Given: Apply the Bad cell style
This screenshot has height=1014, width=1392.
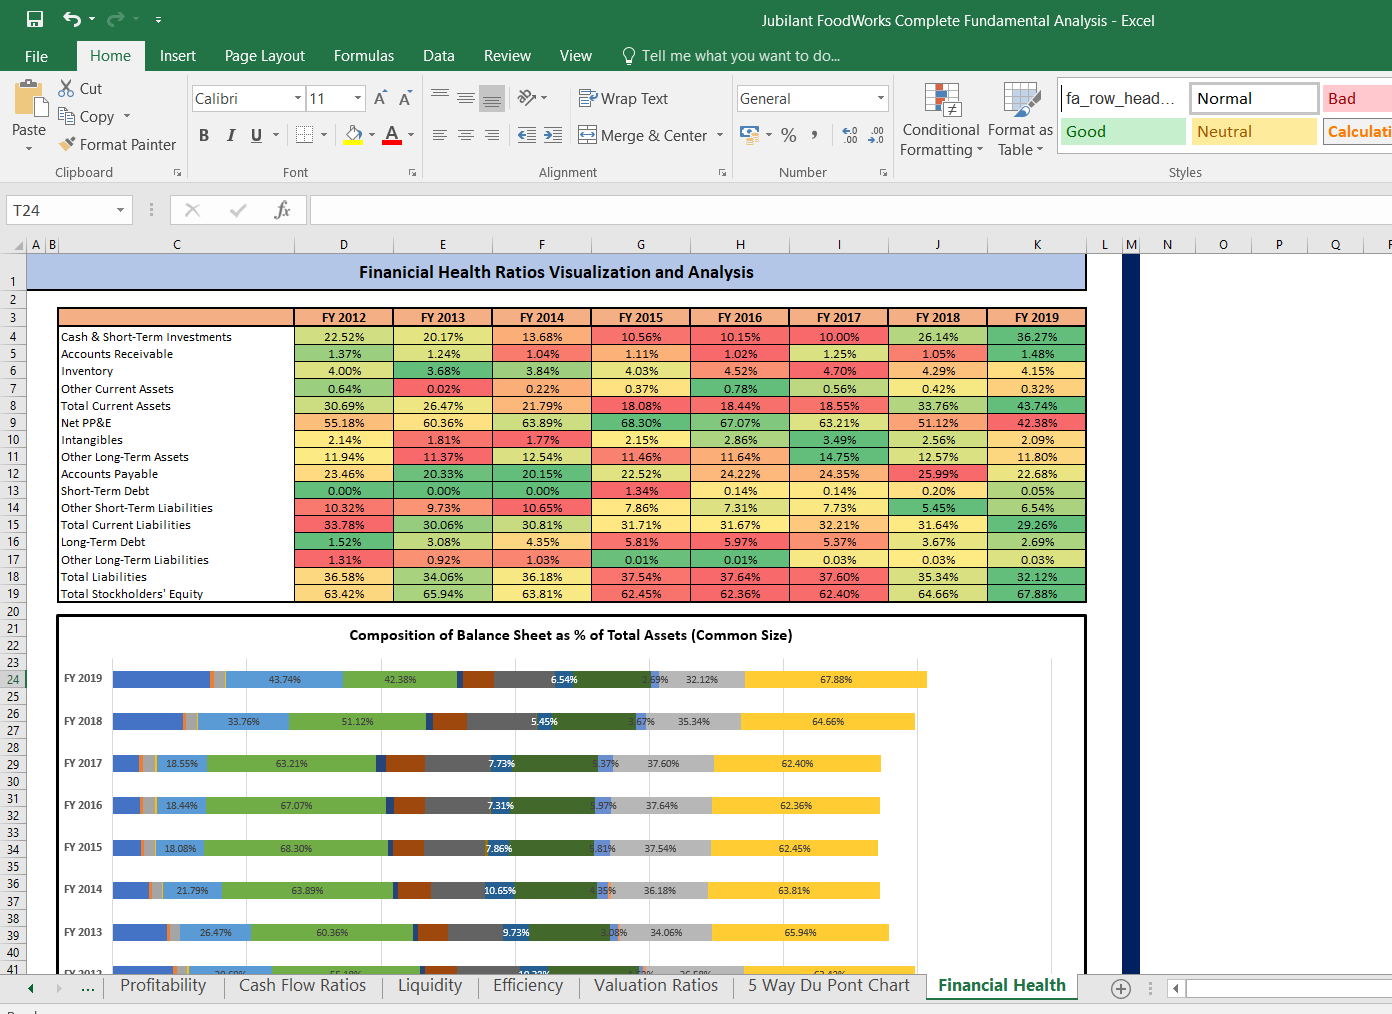Looking at the screenshot, I should (x=1357, y=98).
